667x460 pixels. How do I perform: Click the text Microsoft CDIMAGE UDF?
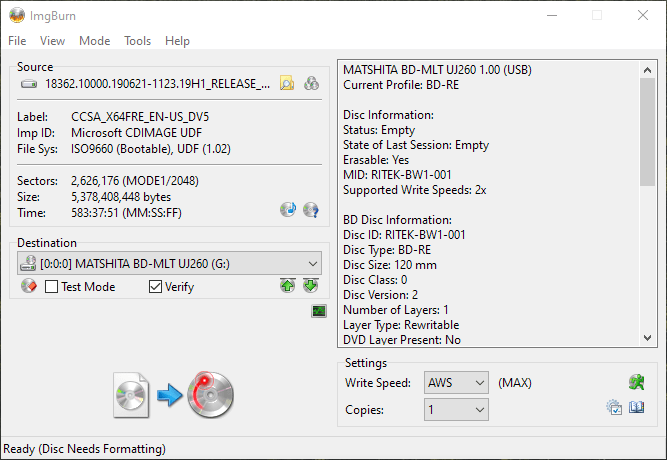point(136,133)
